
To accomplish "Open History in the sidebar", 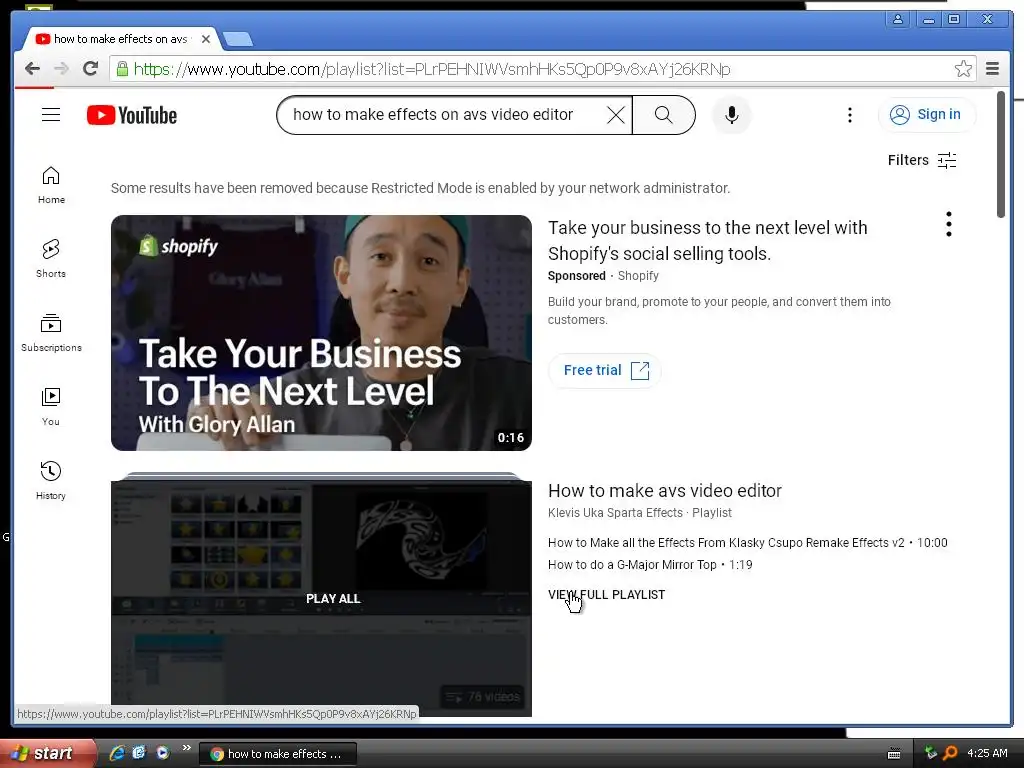I will [51, 481].
